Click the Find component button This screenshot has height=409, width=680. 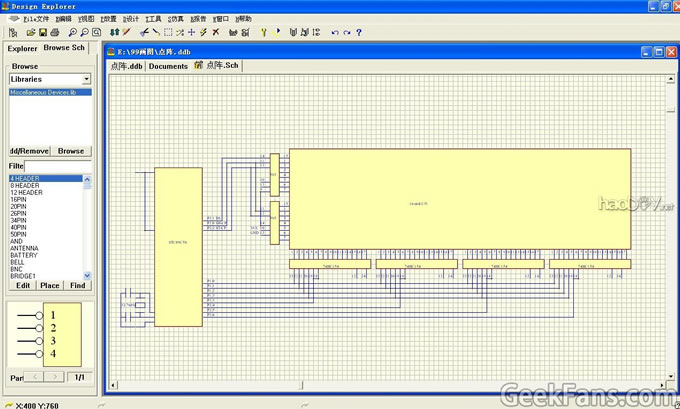(x=78, y=285)
